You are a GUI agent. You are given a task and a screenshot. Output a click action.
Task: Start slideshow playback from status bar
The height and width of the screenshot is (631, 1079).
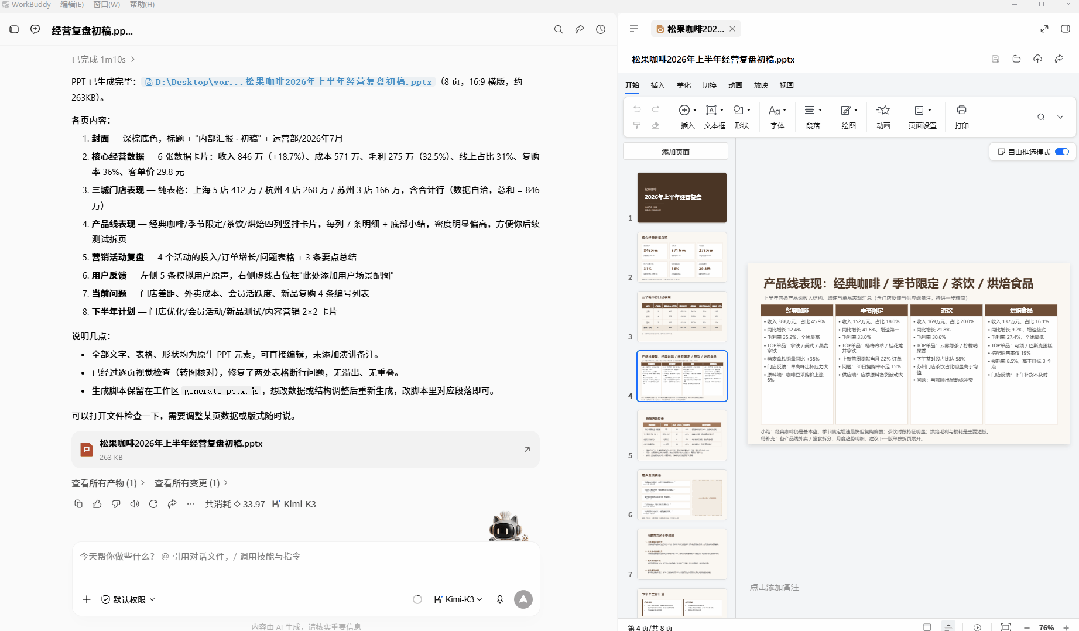tap(977, 627)
